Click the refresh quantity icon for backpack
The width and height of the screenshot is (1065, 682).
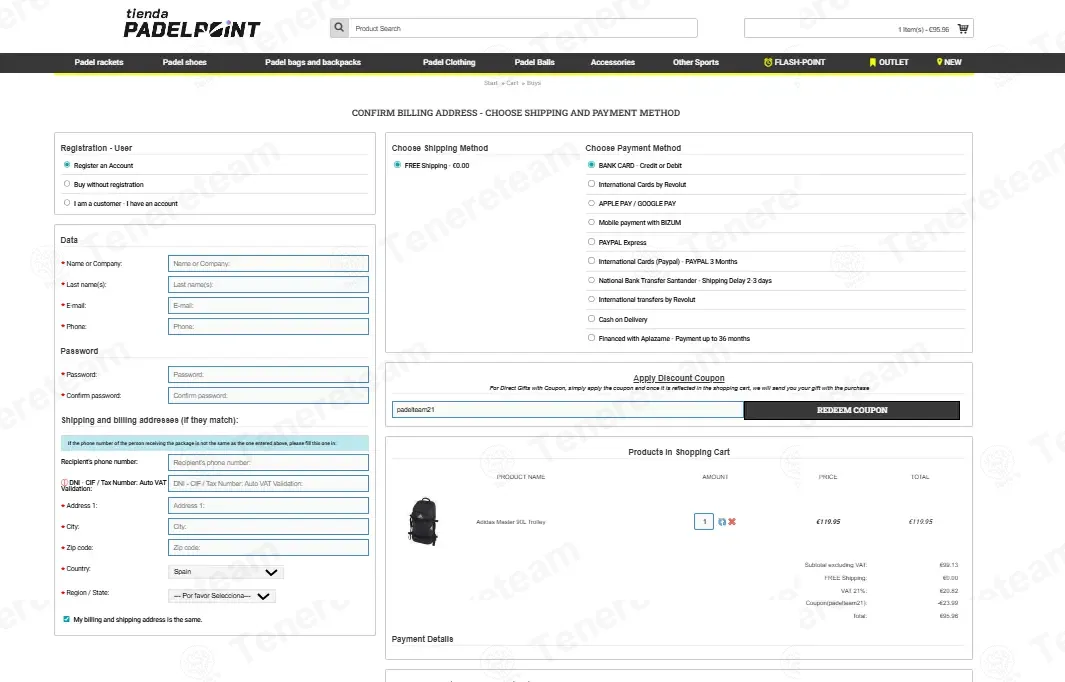click(722, 522)
